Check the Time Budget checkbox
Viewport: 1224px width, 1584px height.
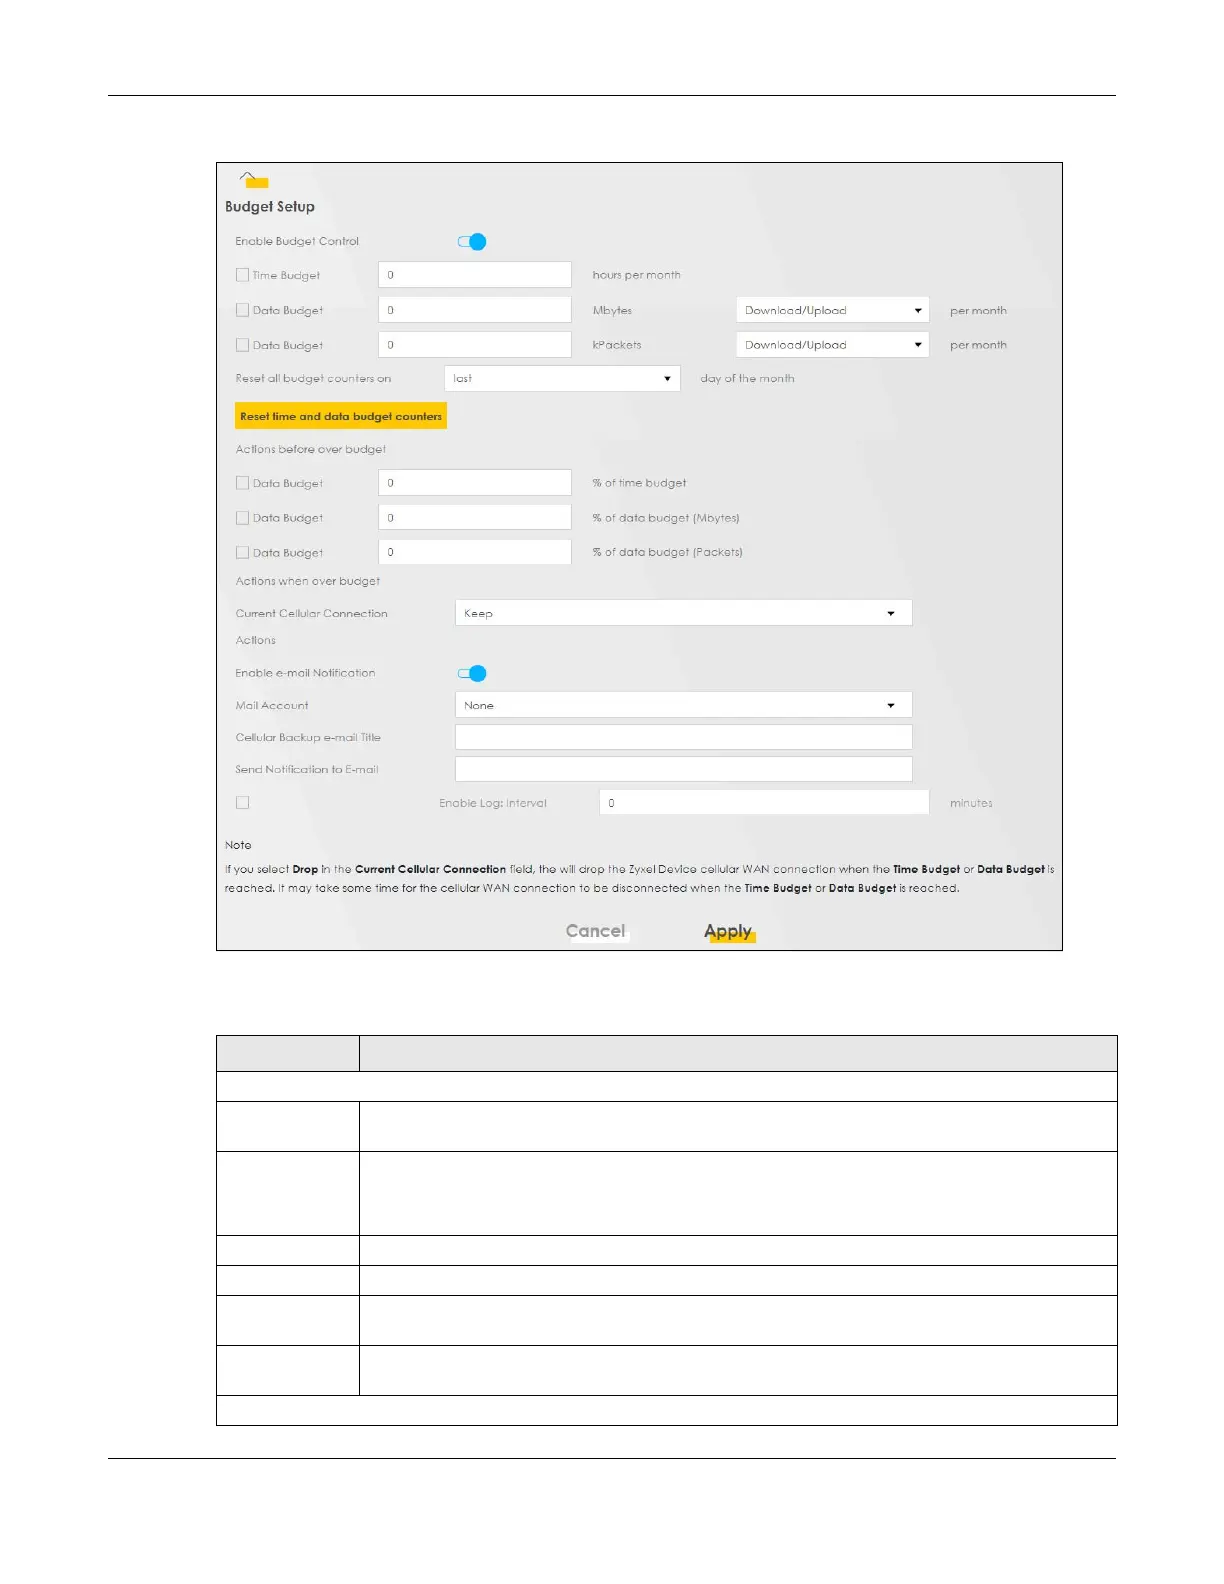point(242,275)
